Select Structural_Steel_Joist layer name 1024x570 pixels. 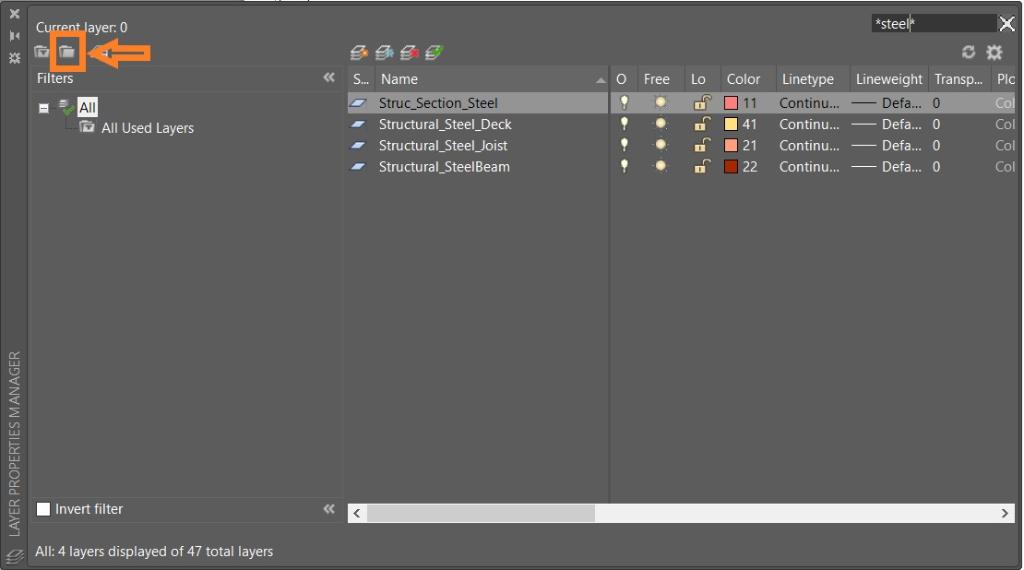pyautogui.click(x=443, y=145)
